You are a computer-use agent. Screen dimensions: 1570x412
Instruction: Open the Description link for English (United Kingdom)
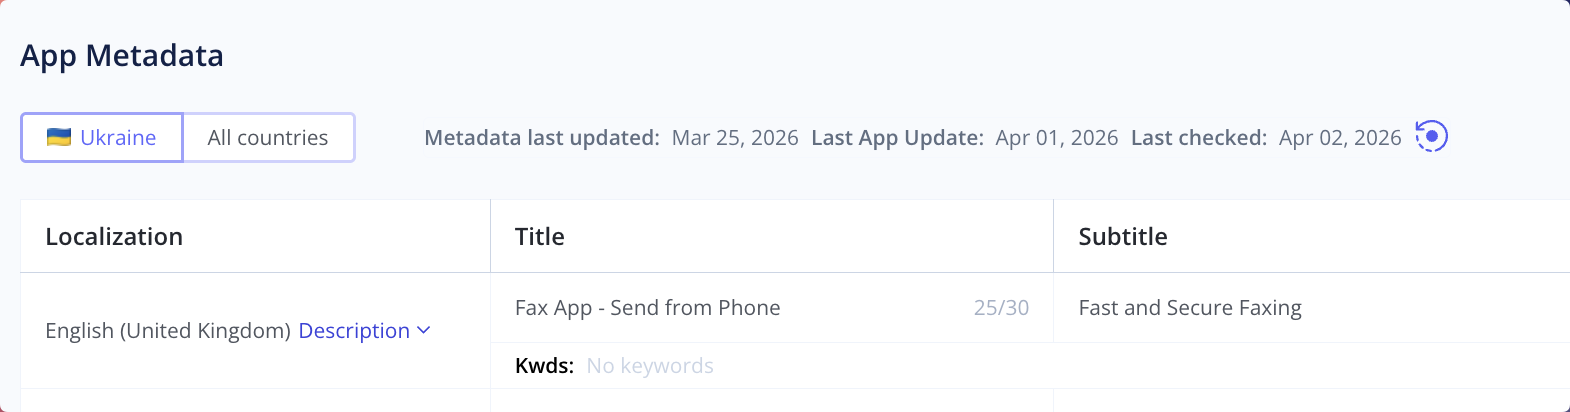pos(354,330)
